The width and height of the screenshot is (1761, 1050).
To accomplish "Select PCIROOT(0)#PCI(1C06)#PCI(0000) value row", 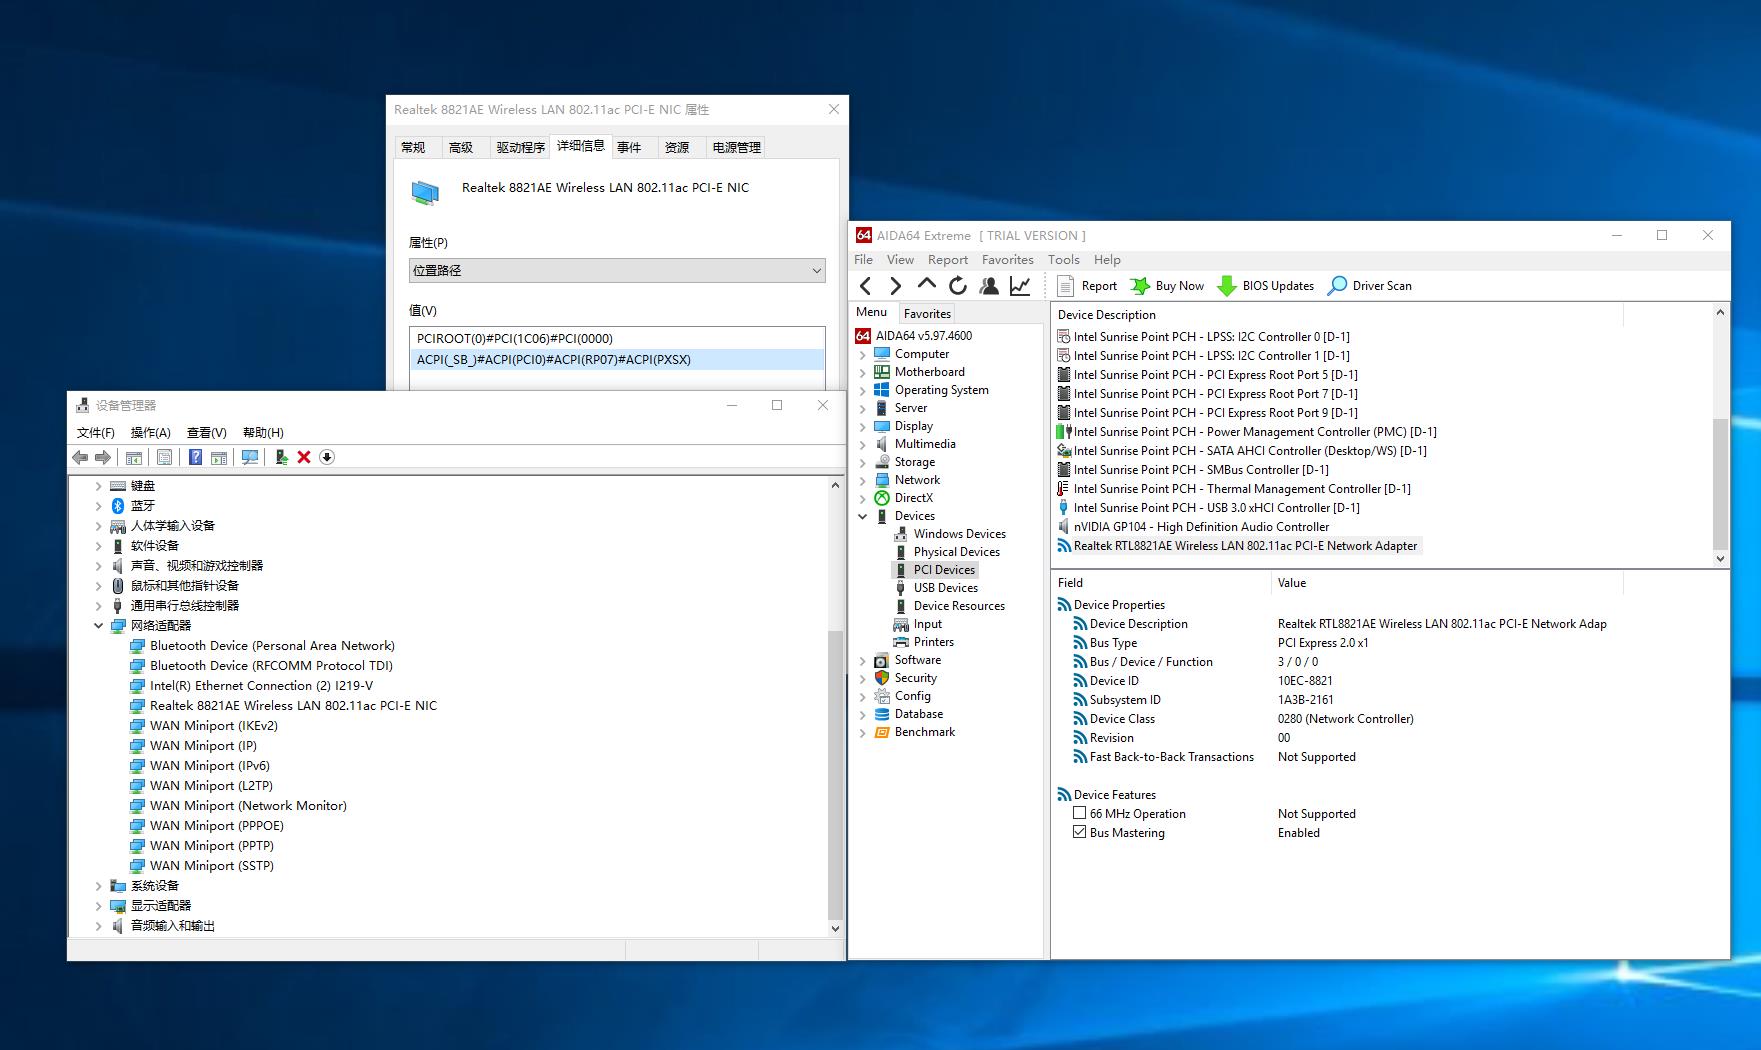I will [617, 338].
